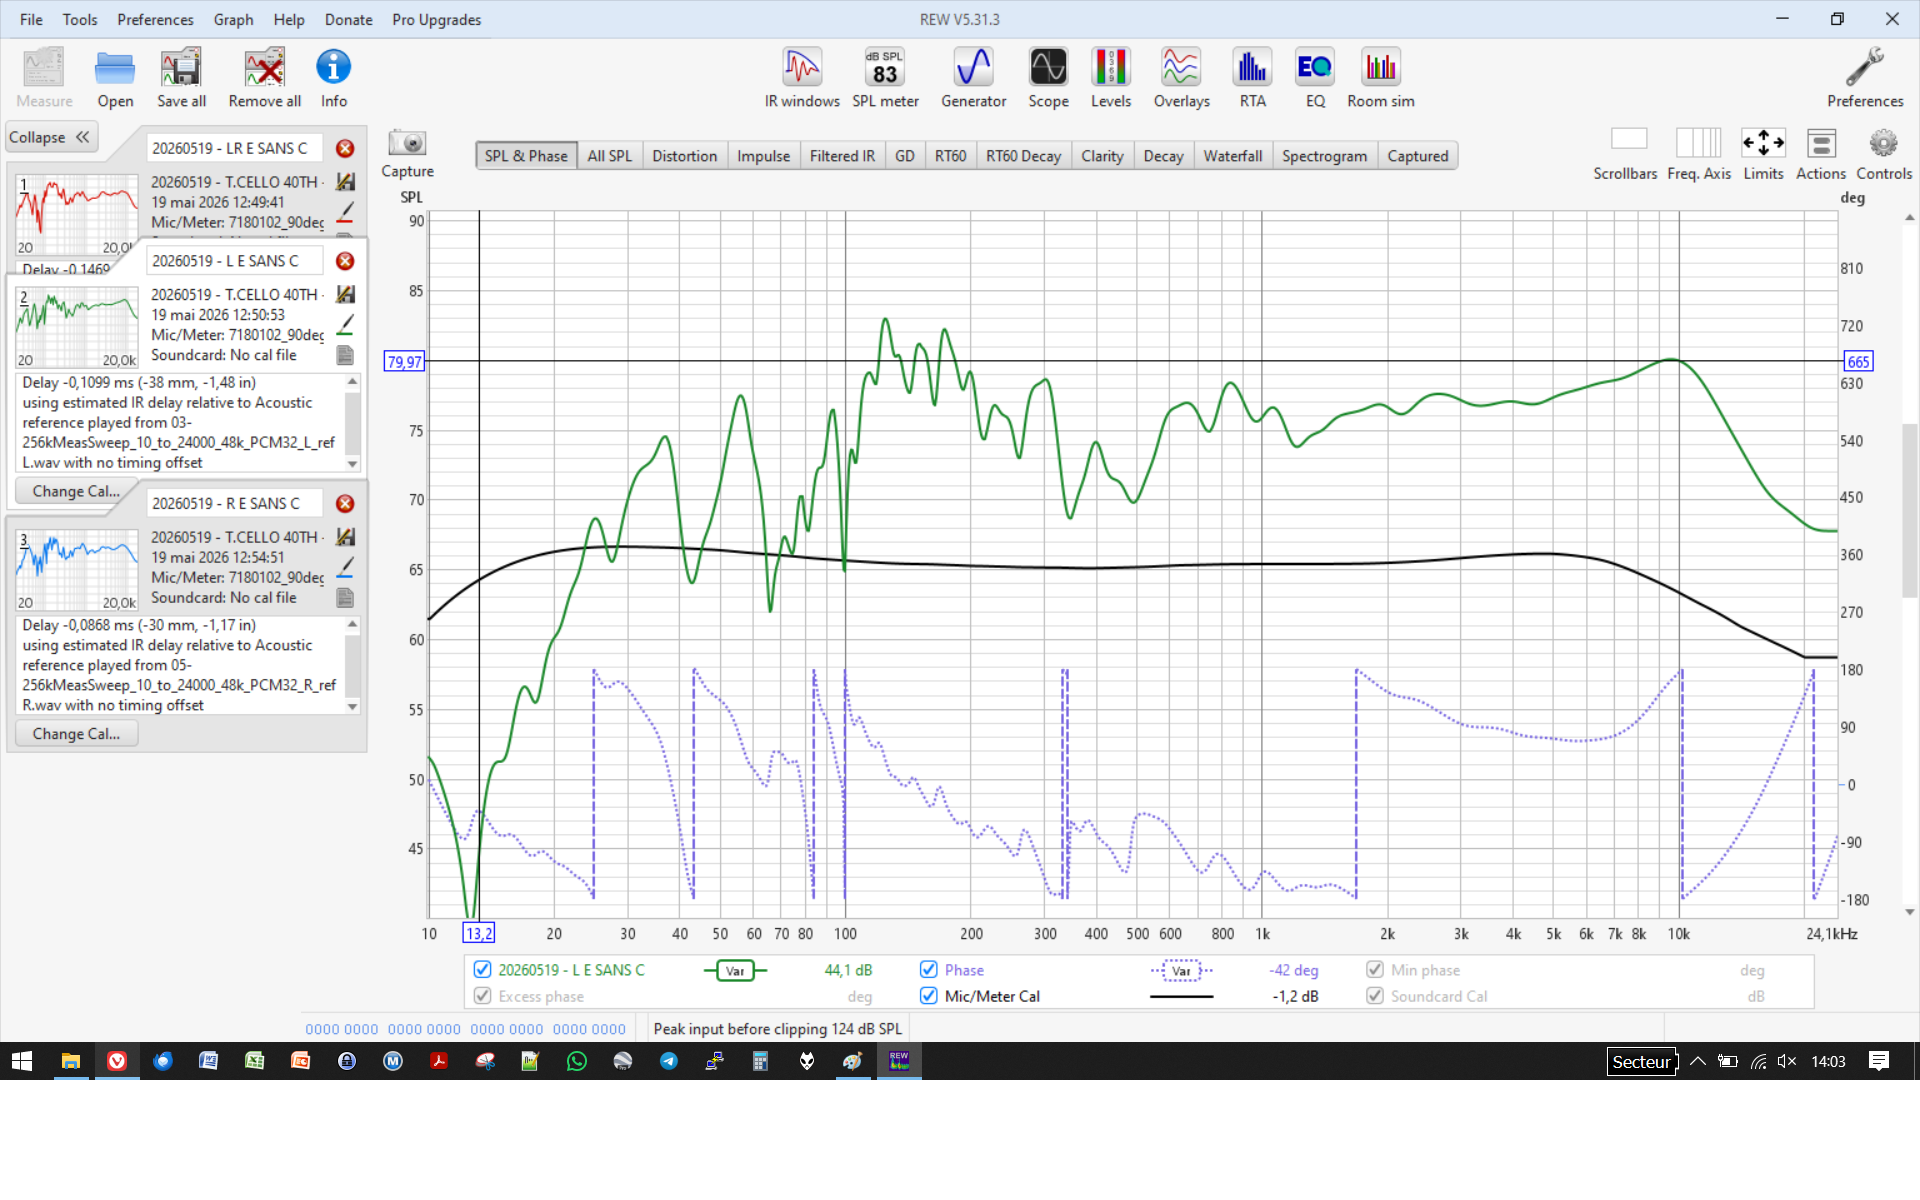Enable the Soundcard Cal checkbox
Image resolution: width=1920 pixels, height=1200 pixels.
[x=1375, y=995]
